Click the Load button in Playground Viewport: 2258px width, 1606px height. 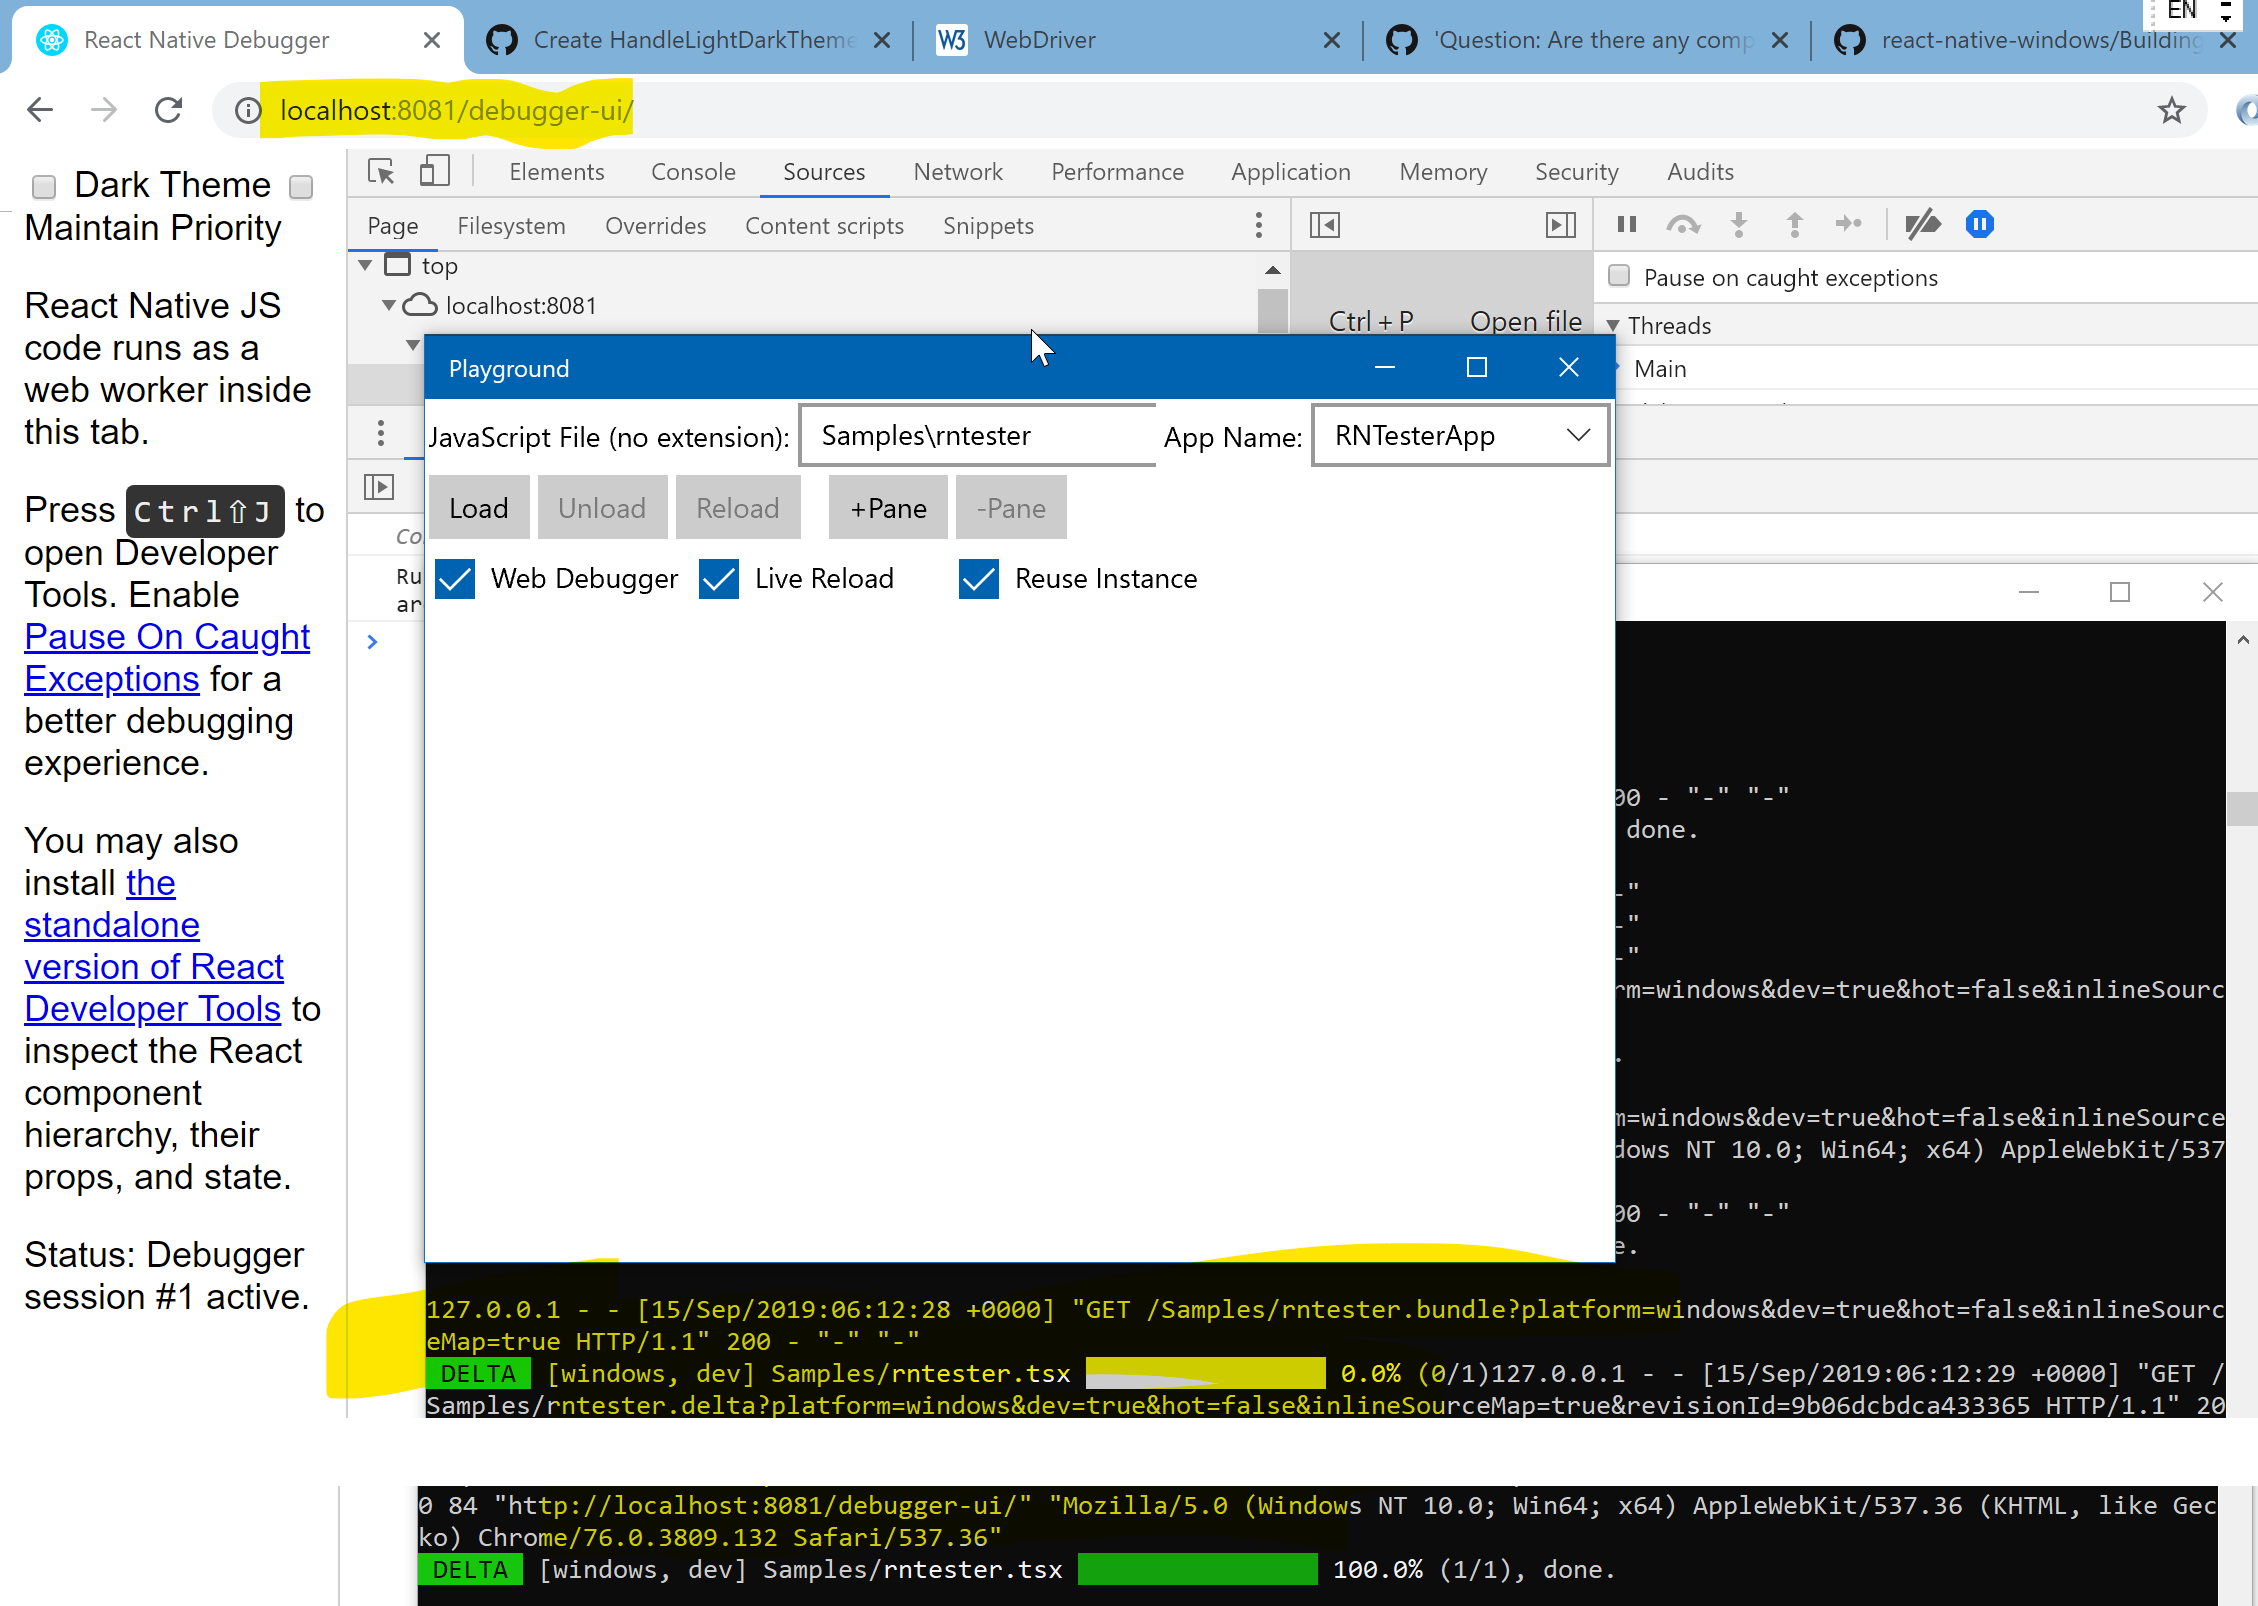478,507
